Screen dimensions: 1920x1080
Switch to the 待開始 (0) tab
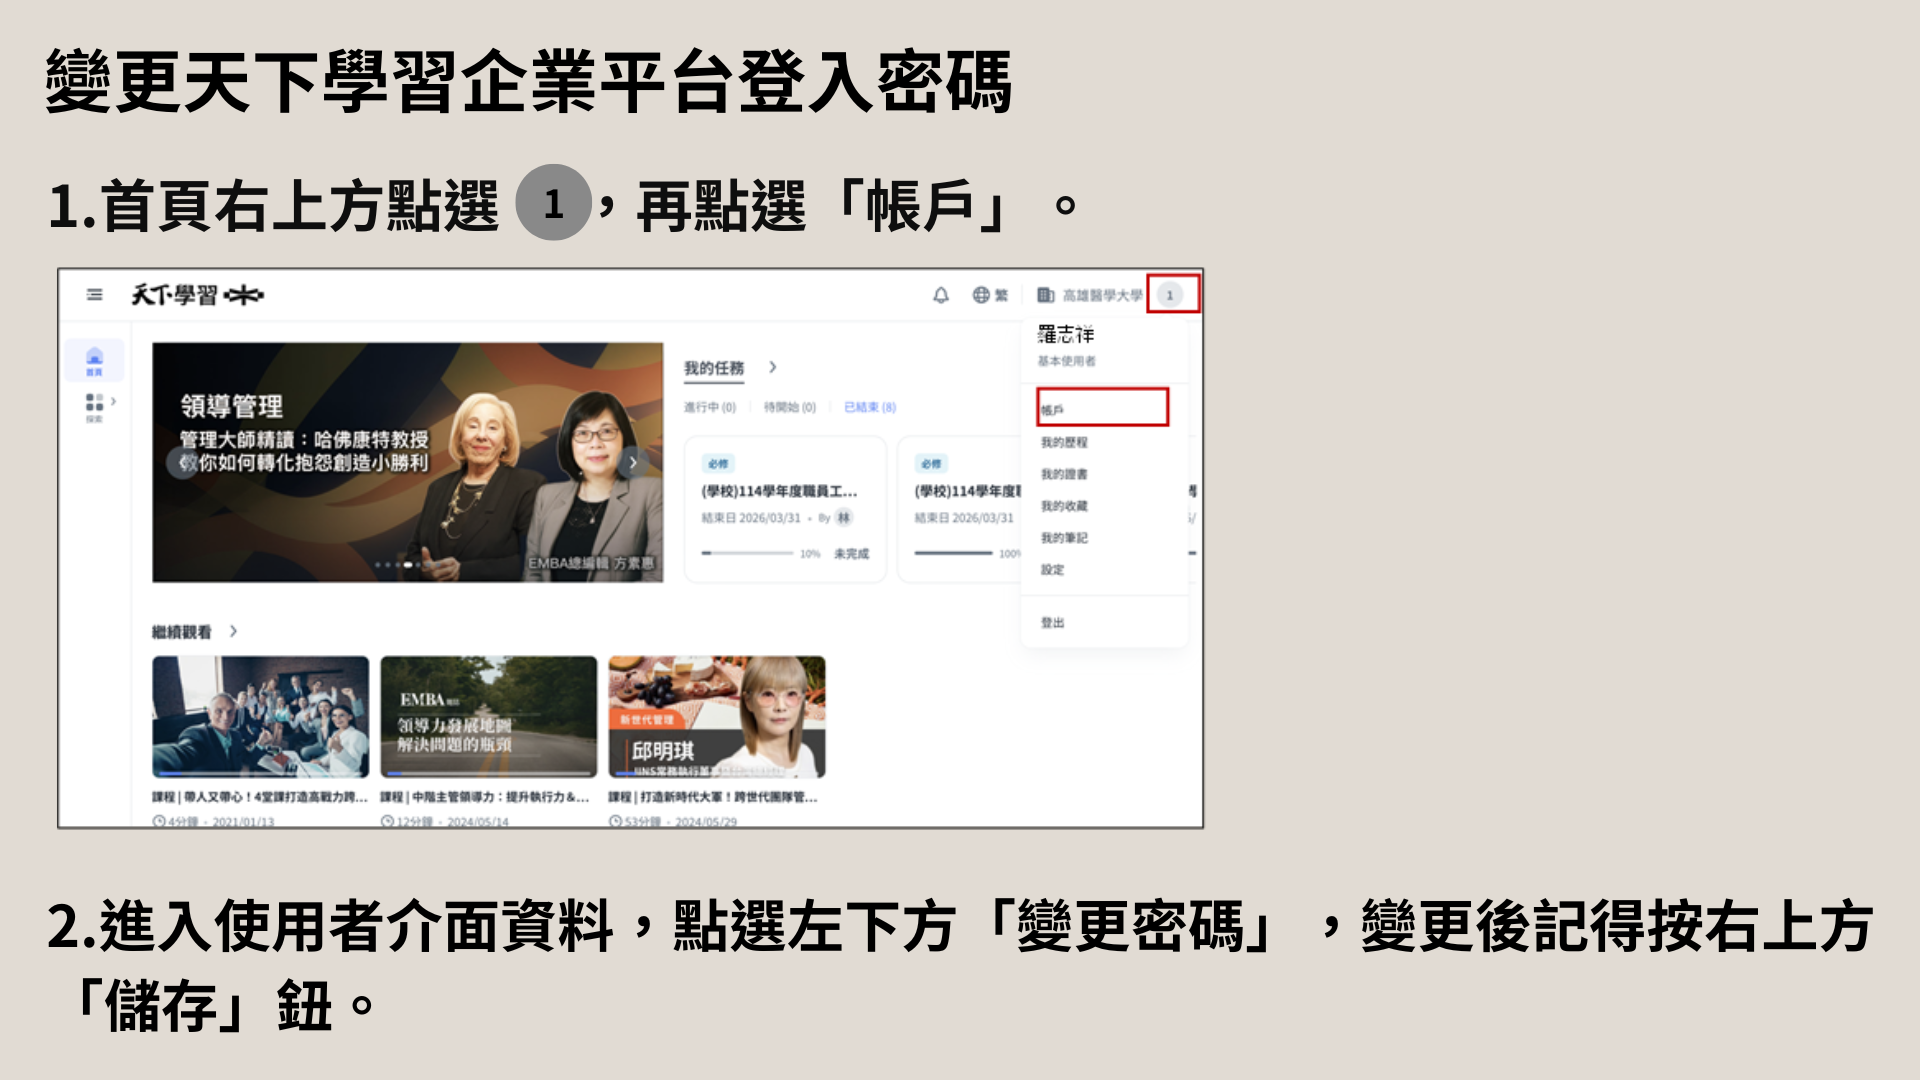790,407
